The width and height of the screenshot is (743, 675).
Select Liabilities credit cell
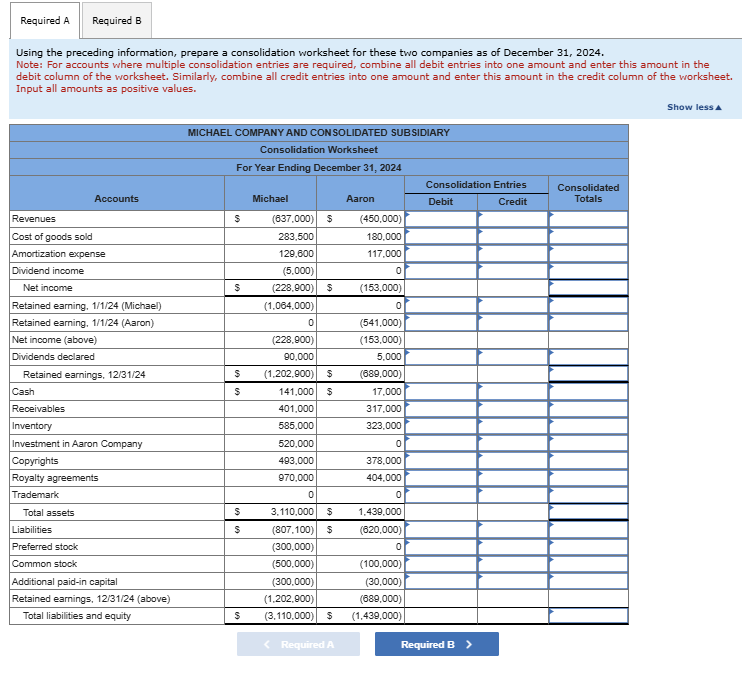tap(513, 529)
